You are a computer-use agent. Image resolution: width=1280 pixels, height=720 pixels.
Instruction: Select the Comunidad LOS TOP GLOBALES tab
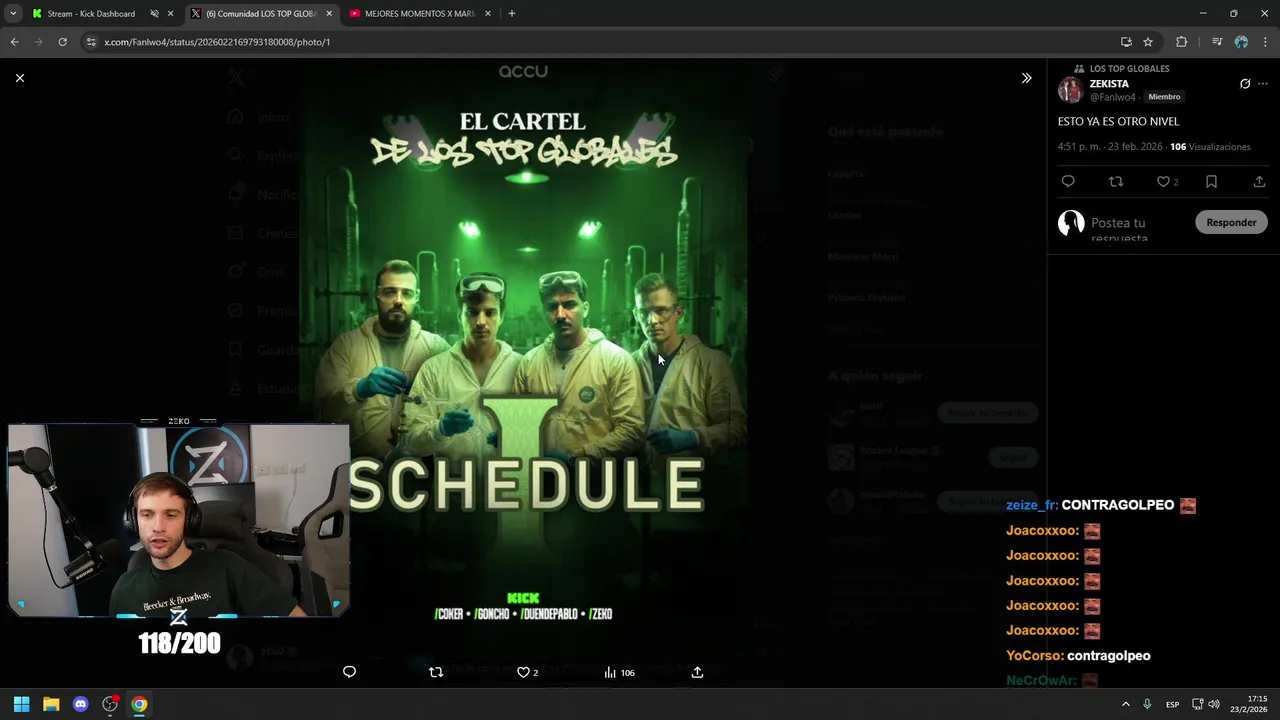pyautogui.click(x=261, y=14)
